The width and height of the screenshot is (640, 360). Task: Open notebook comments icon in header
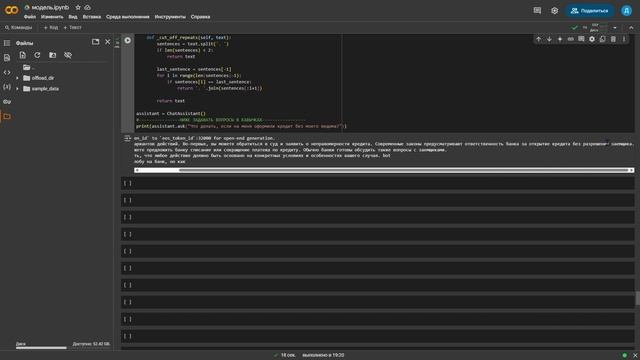(537, 11)
